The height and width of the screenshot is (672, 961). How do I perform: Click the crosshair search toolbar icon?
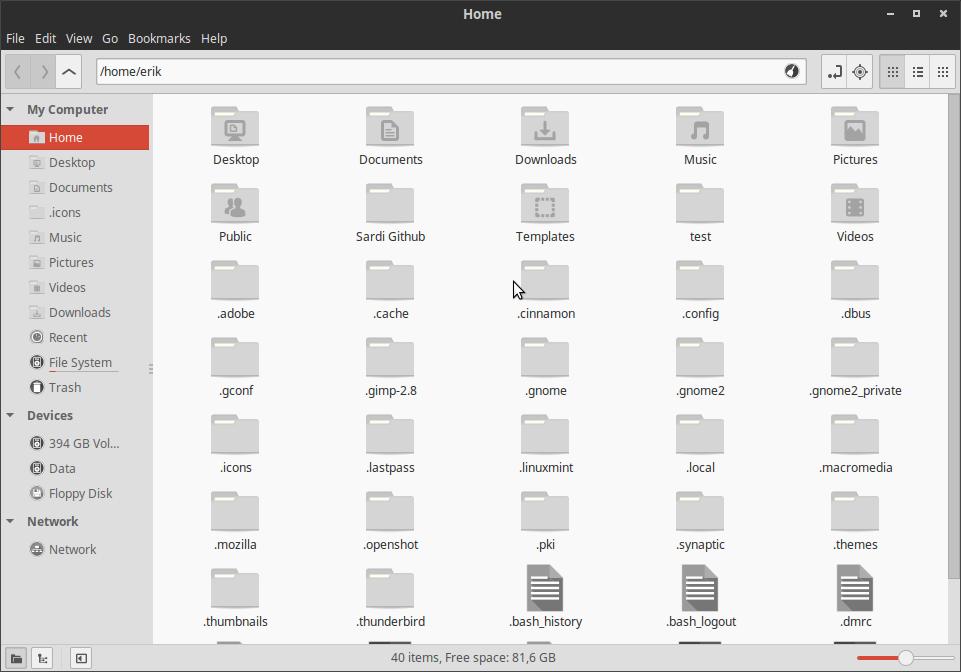point(860,72)
